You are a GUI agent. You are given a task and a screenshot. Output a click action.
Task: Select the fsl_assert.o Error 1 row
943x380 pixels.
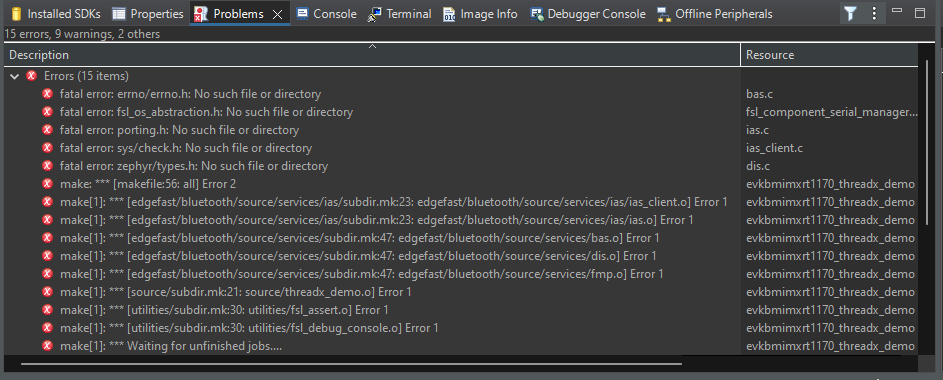click(x=461, y=310)
